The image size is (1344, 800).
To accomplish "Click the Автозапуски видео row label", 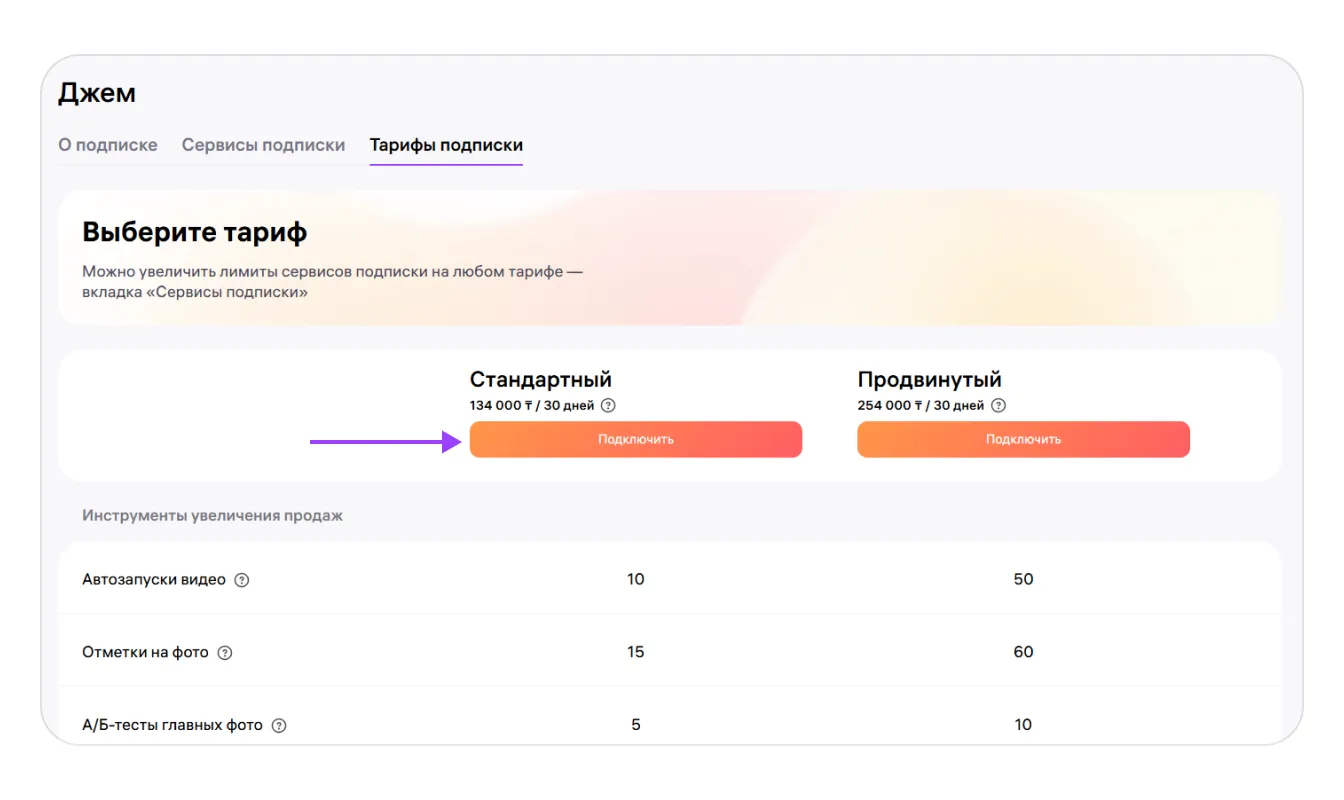I will [154, 580].
